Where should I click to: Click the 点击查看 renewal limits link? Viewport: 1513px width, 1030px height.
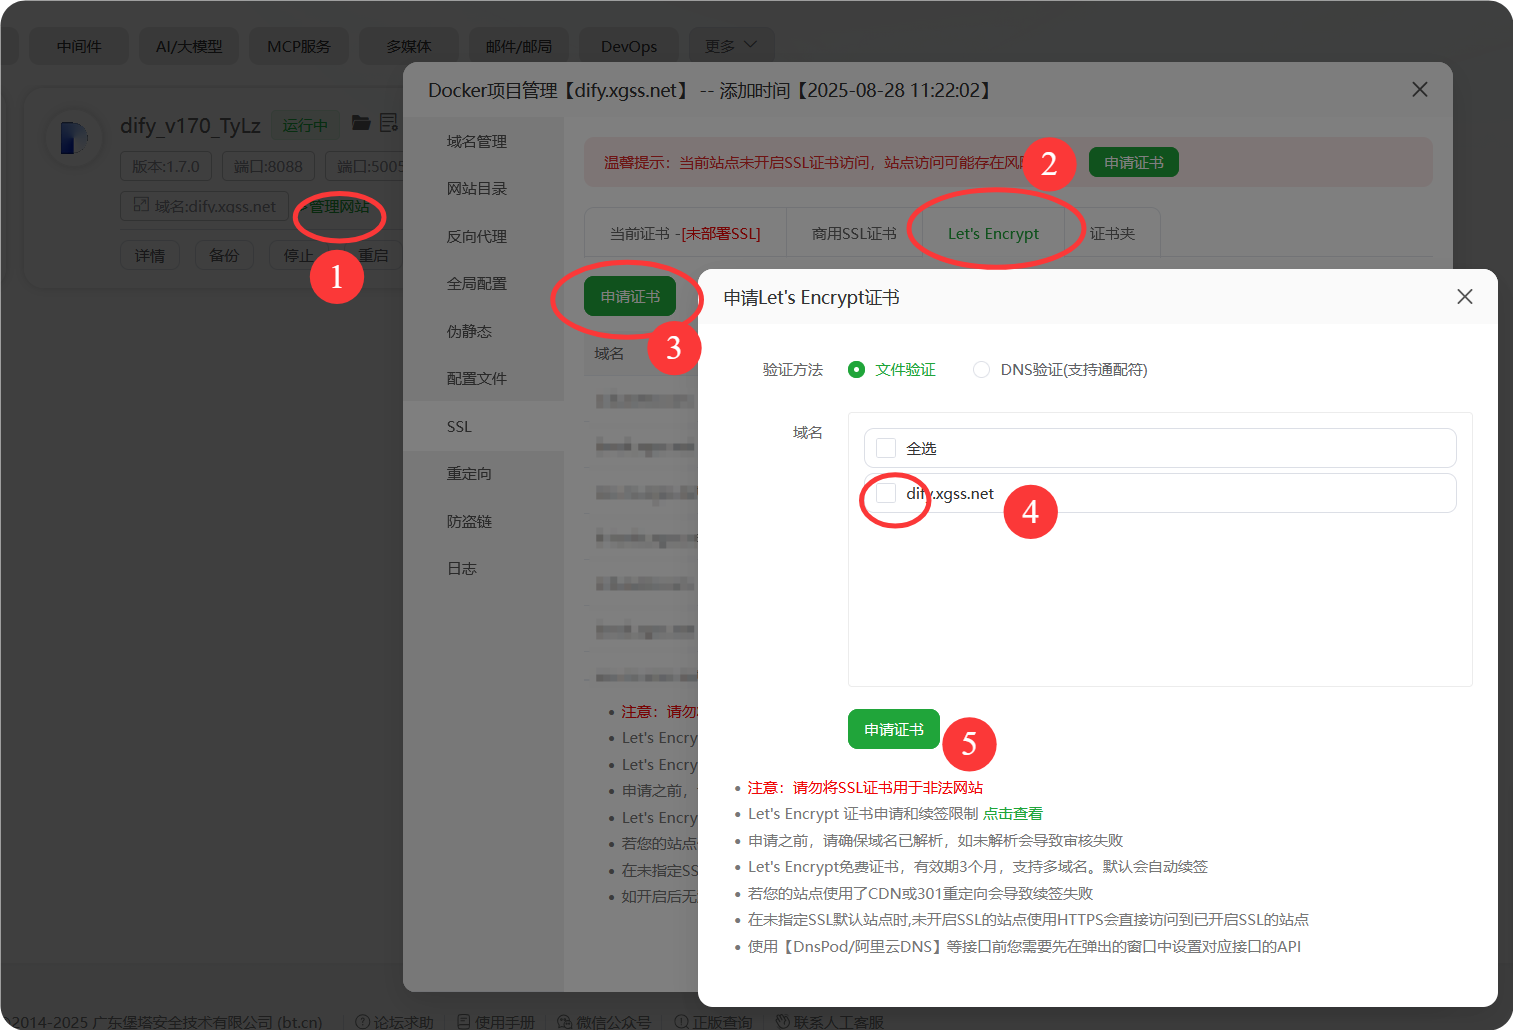[1012, 814]
